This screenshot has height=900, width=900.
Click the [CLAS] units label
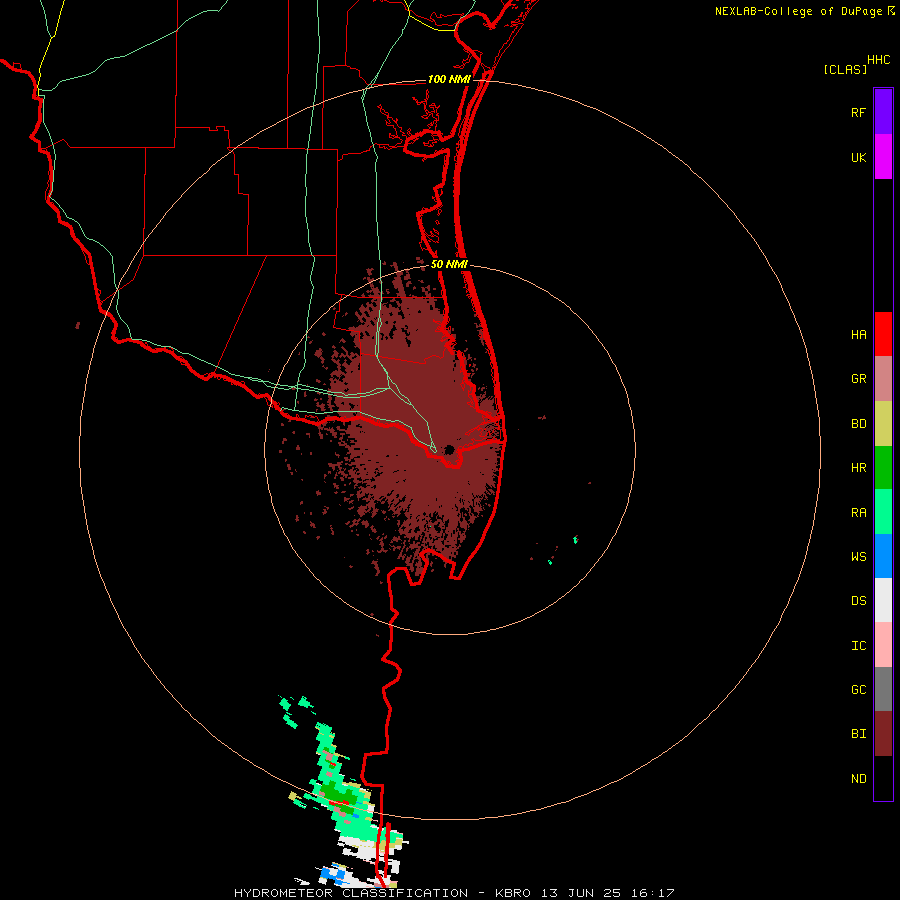click(845, 69)
